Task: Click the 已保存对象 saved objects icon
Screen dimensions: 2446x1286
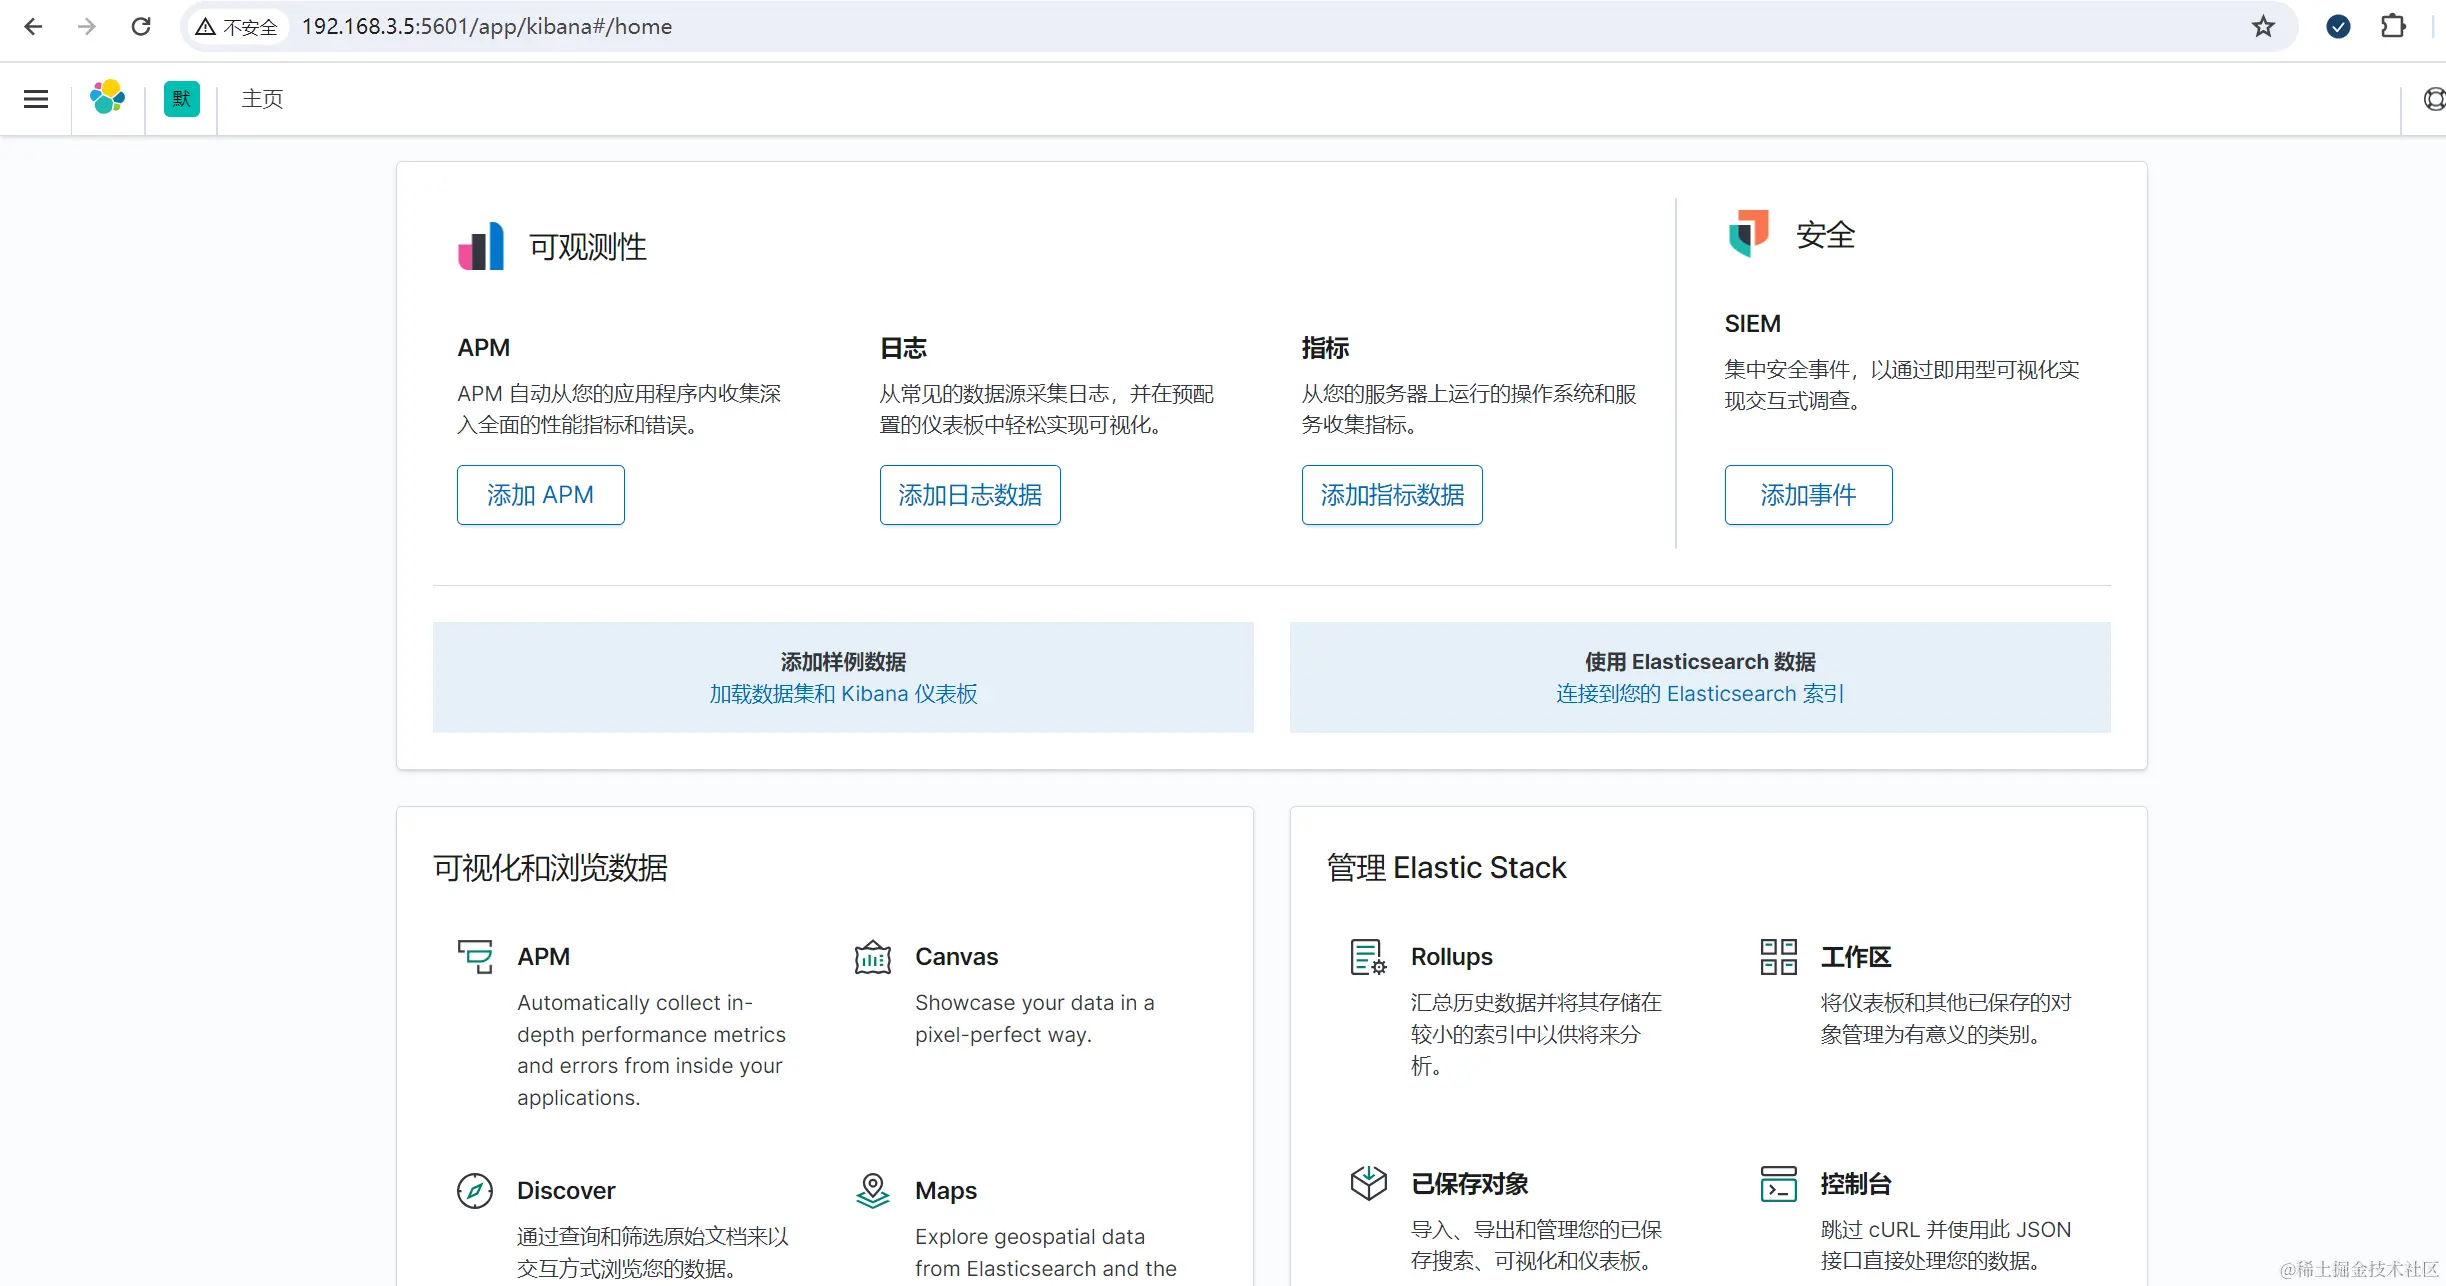Action: (x=1368, y=1183)
